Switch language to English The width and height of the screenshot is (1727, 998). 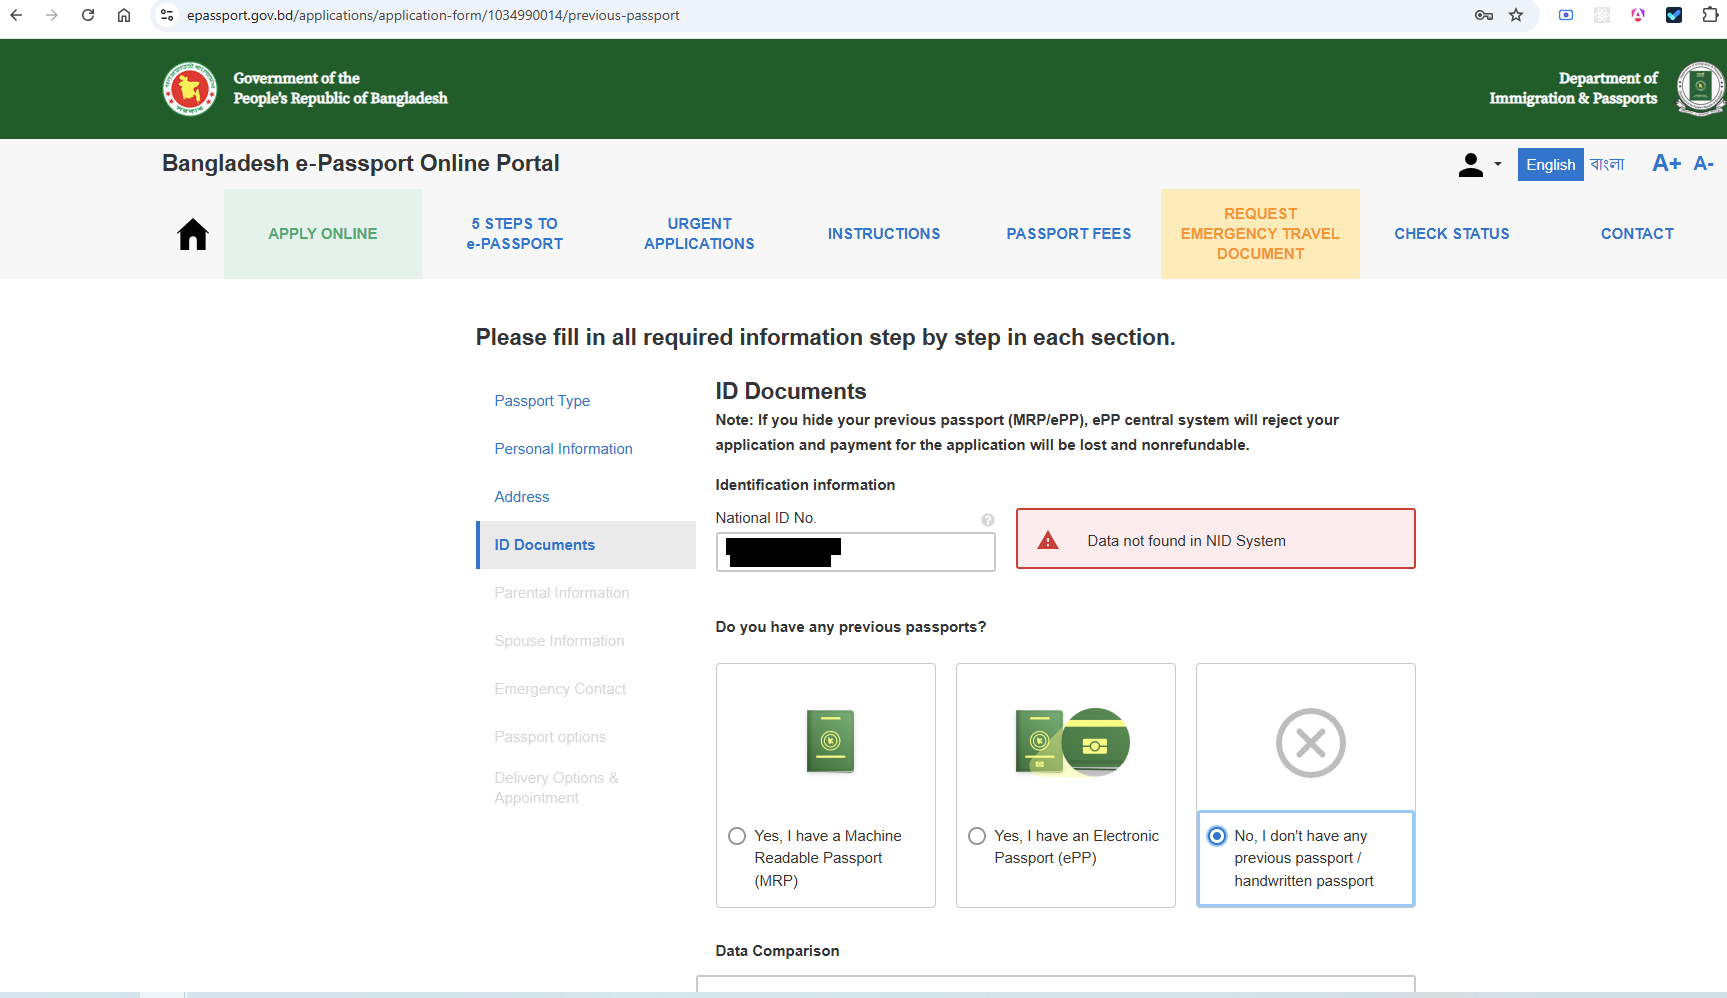pos(1550,165)
